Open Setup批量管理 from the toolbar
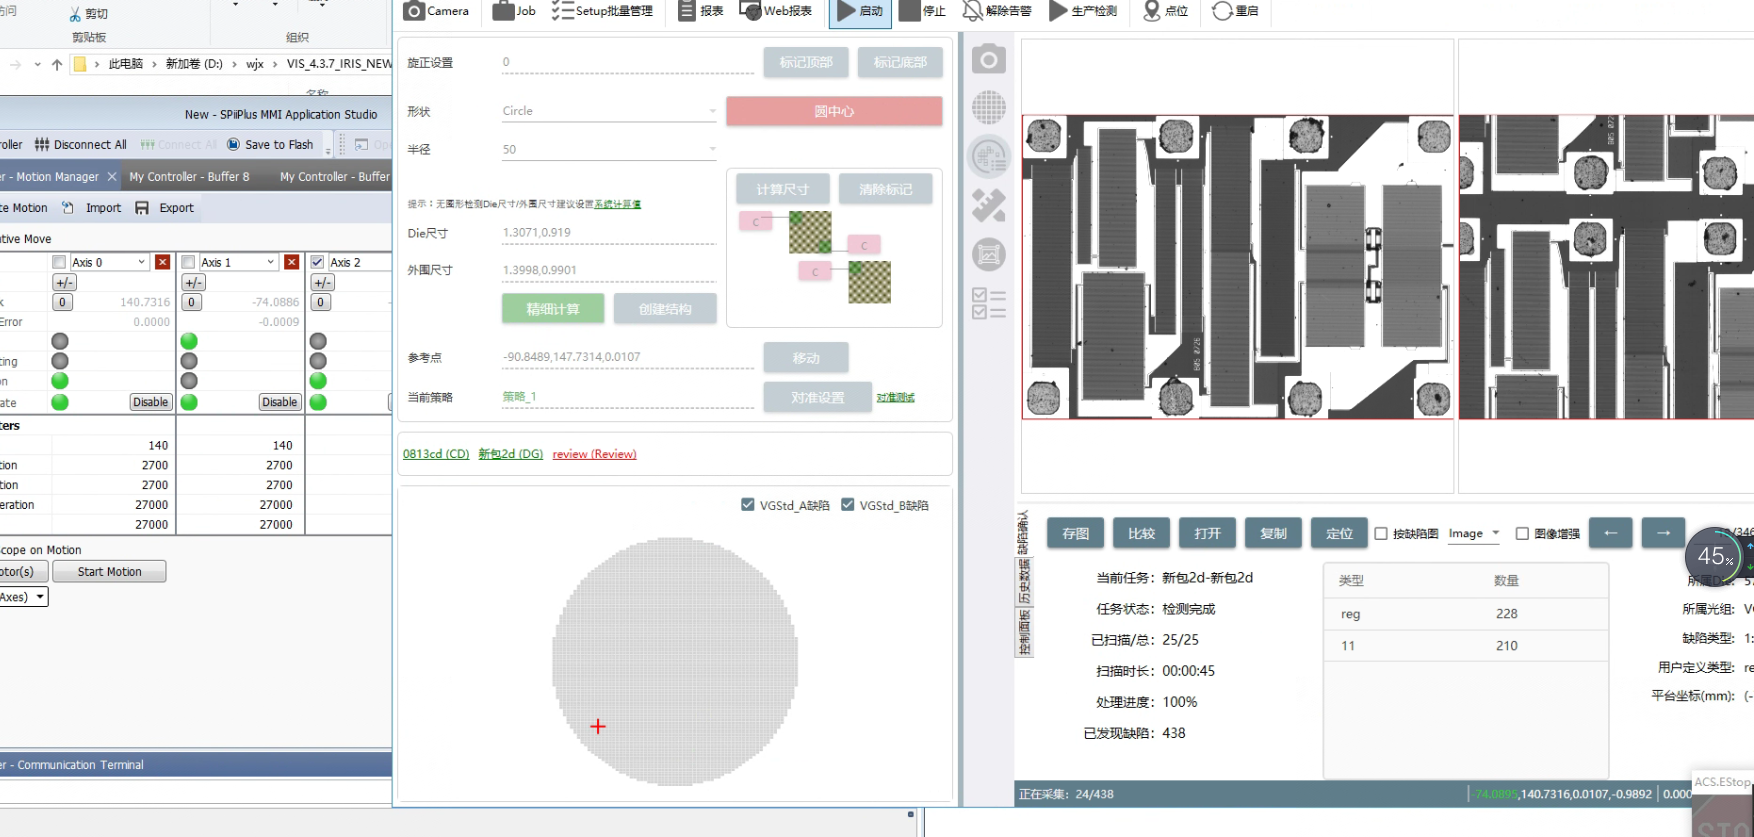This screenshot has width=1754, height=837. (x=602, y=11)
